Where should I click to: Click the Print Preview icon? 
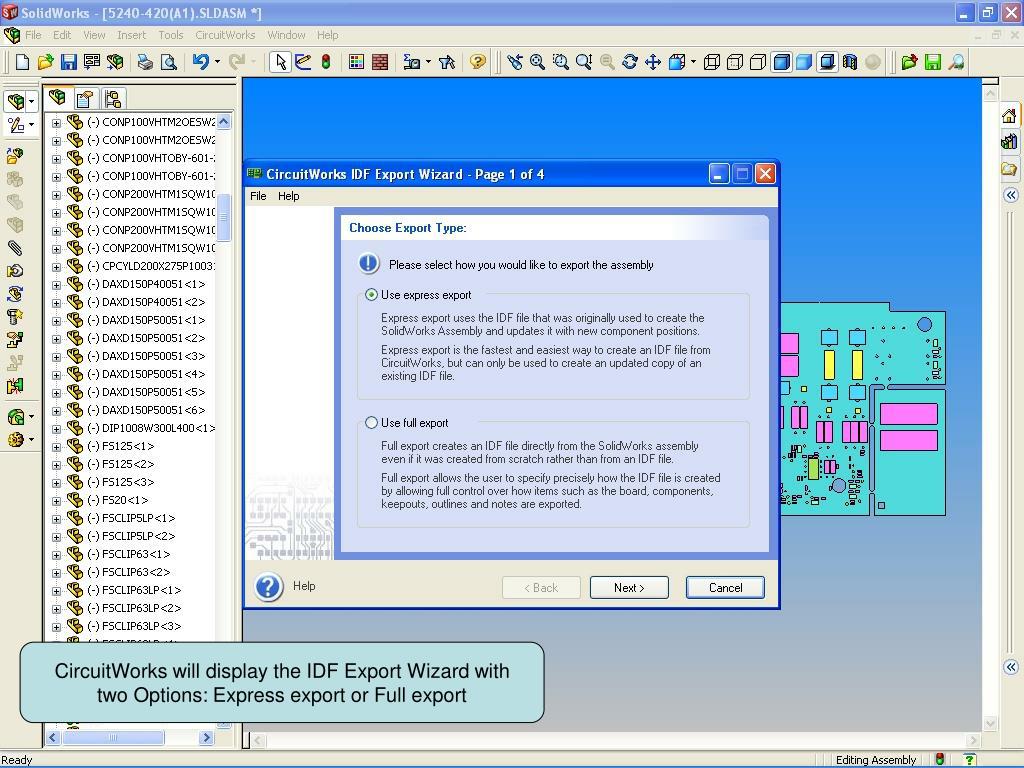[x=168, y=62]
